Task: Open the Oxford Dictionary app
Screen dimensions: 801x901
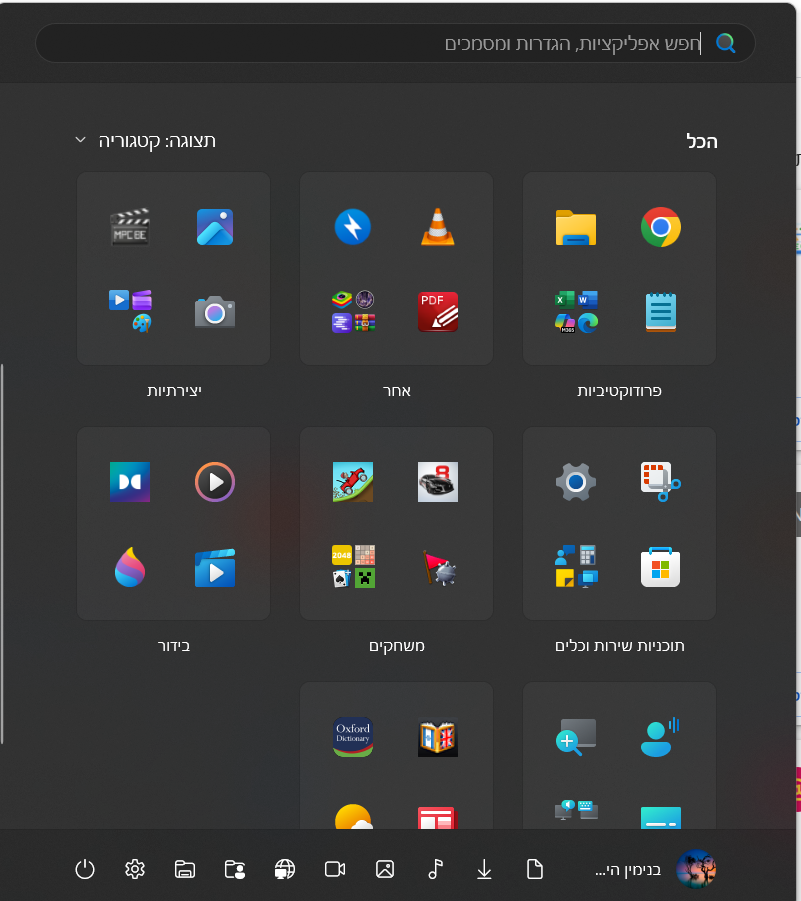Action: point(353,737)
